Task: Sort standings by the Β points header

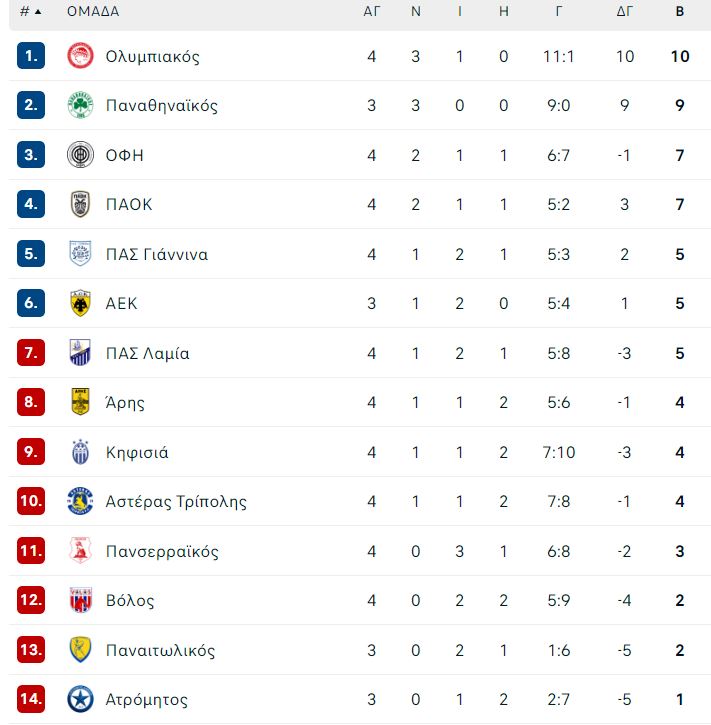Action: tap(680, 11)
